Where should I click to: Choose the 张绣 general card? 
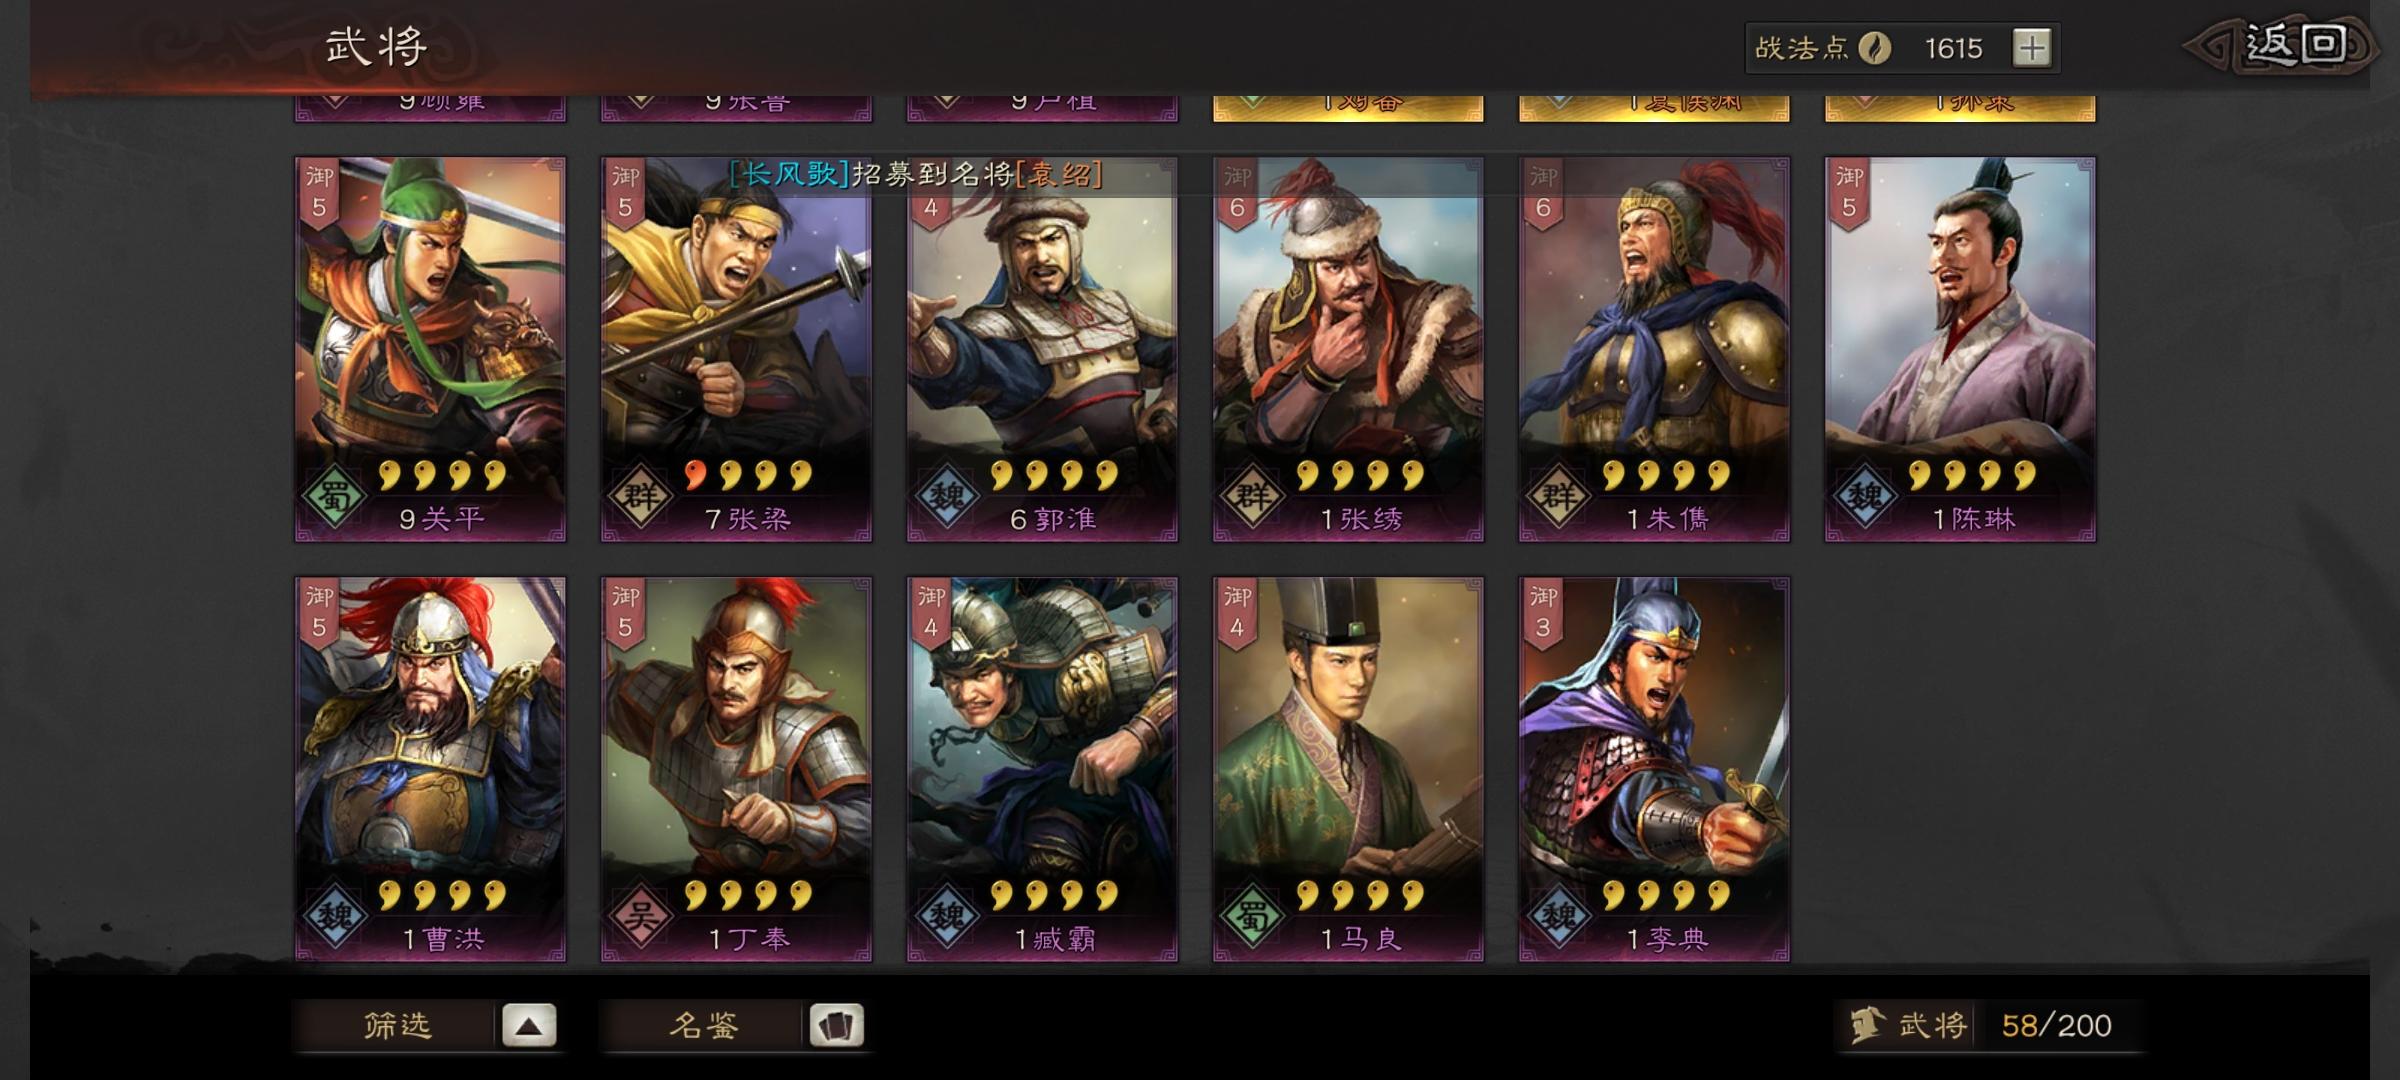click(x=1348, y=350)
